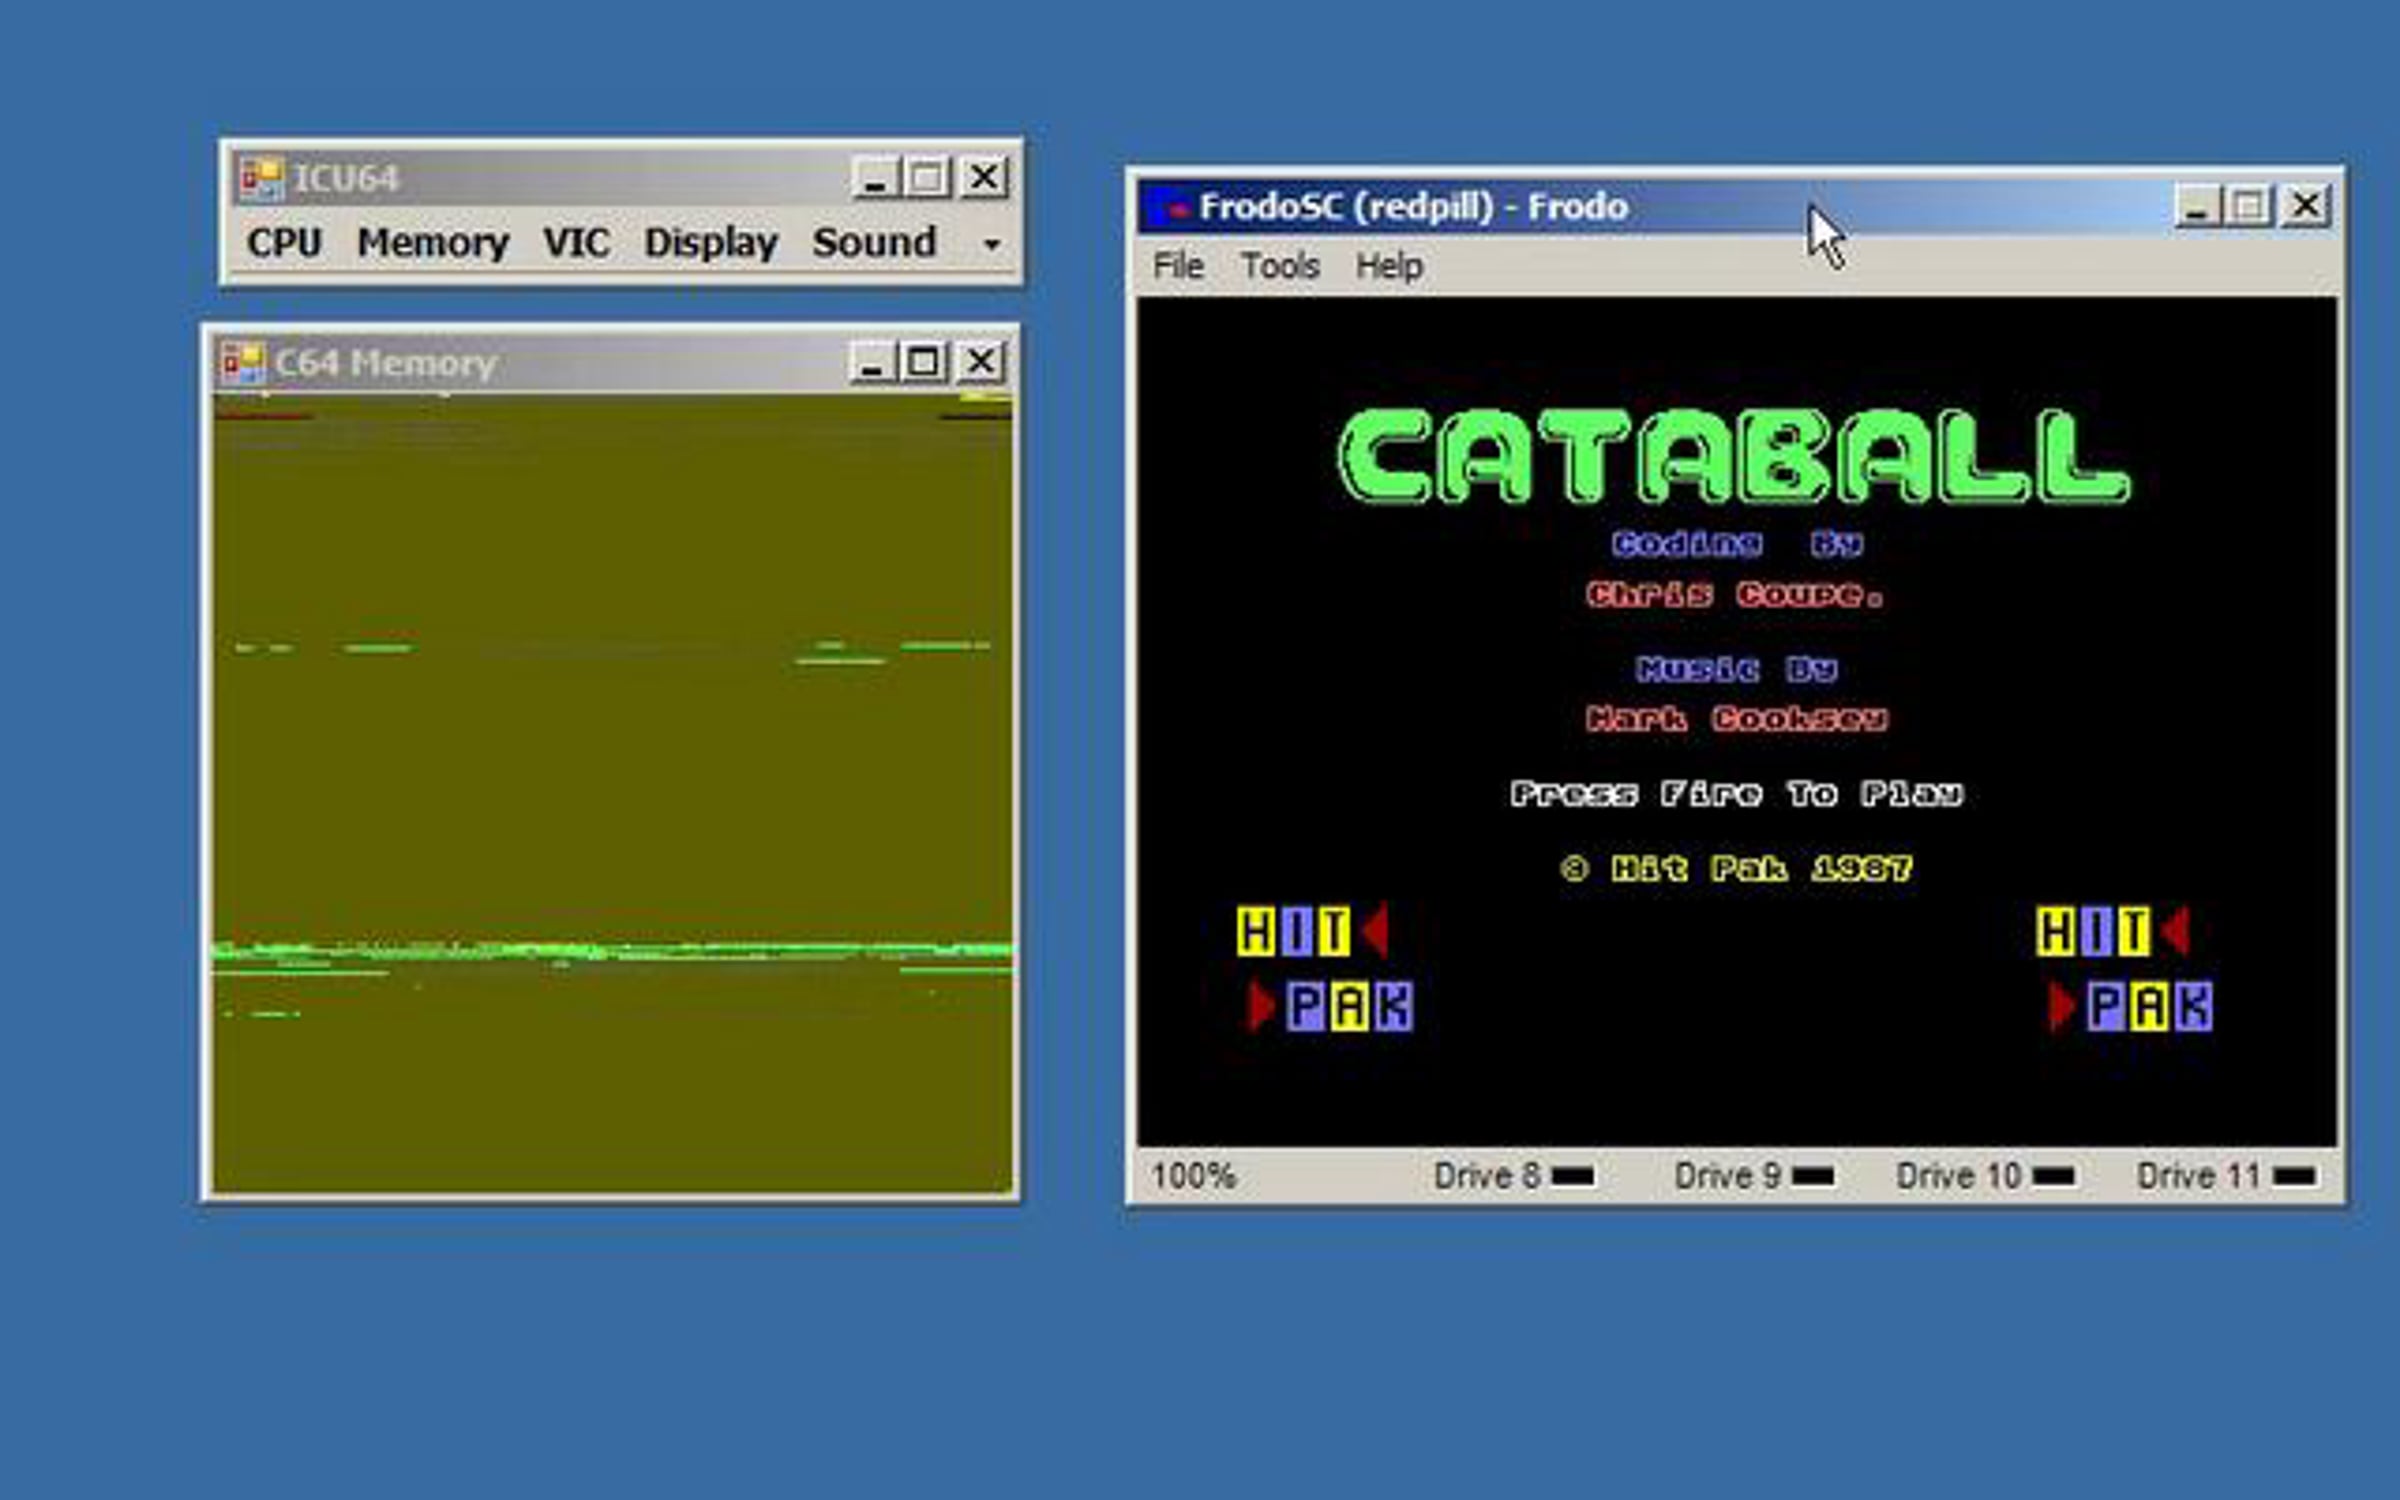
Task: Maximize the FrodoSC window
Action: pyautogui.click(x=2248, y=206)
